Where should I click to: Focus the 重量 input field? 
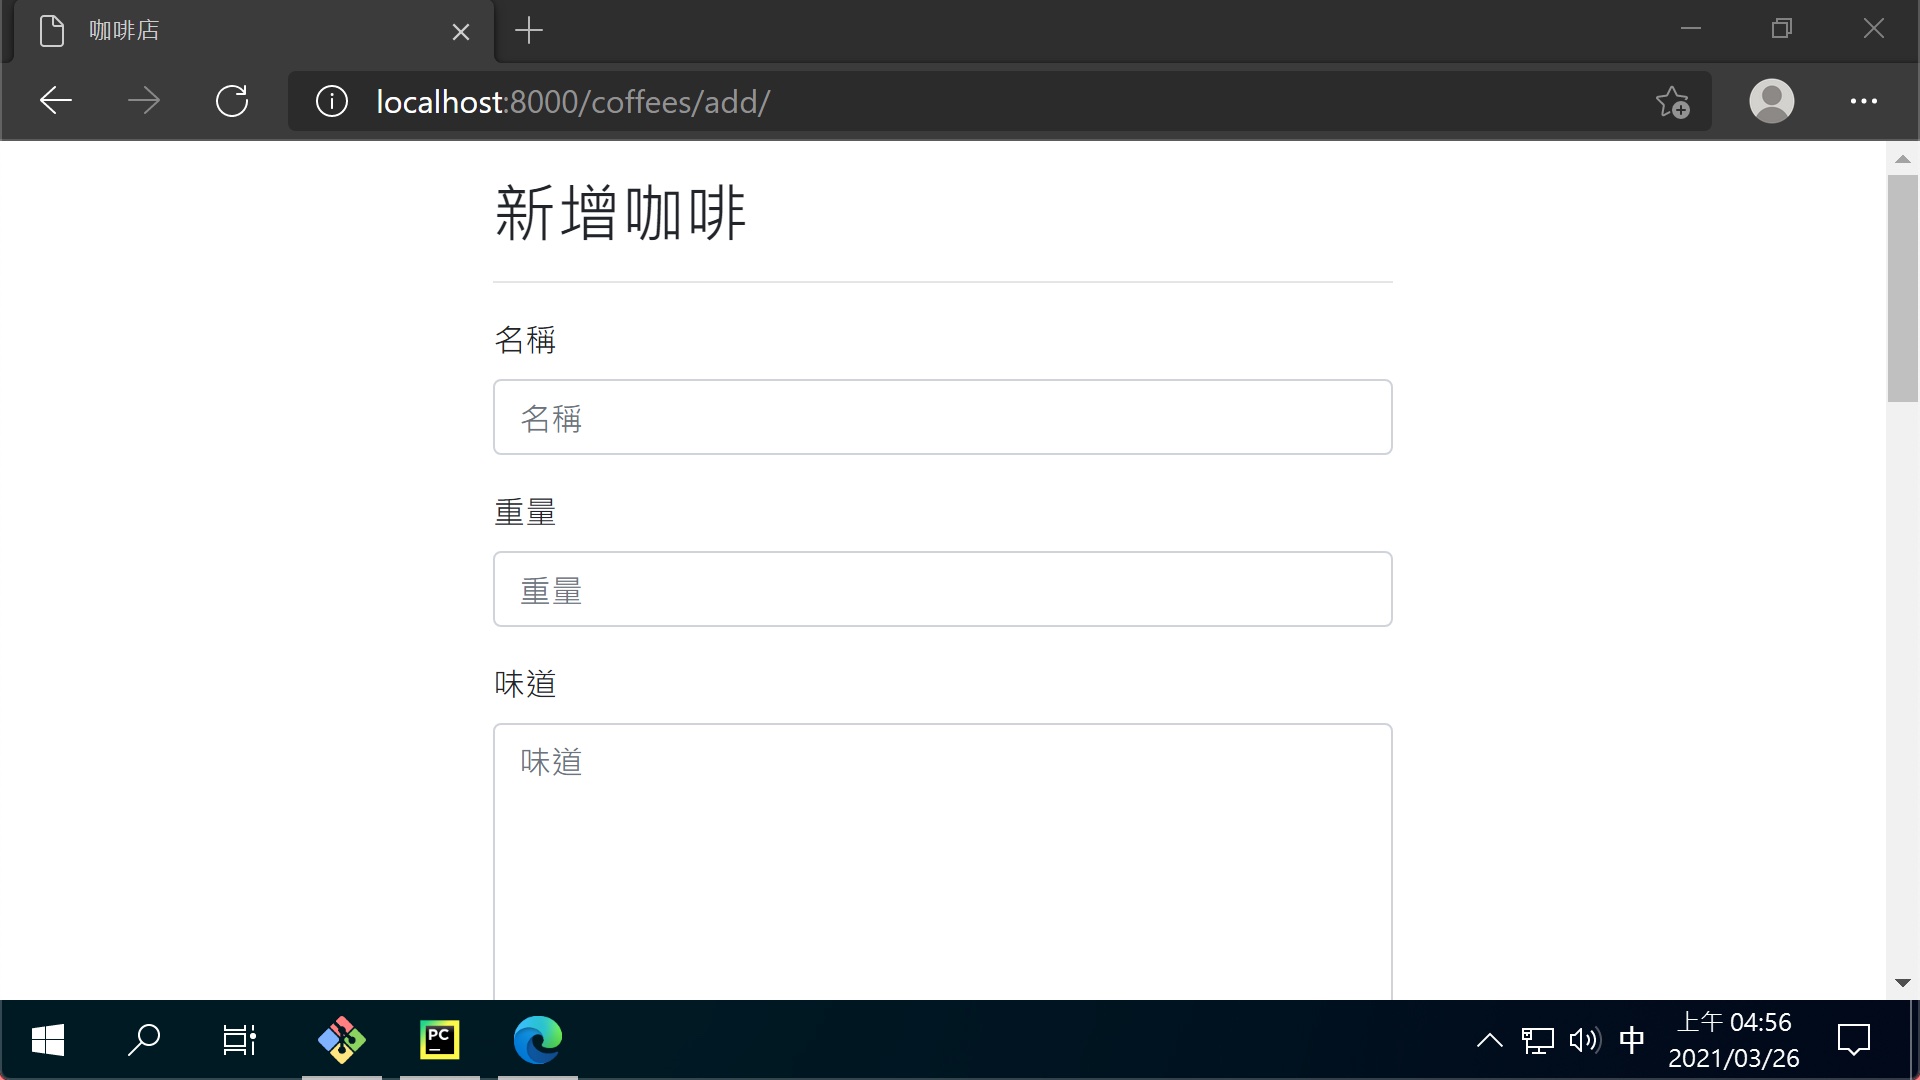[942, 589]
